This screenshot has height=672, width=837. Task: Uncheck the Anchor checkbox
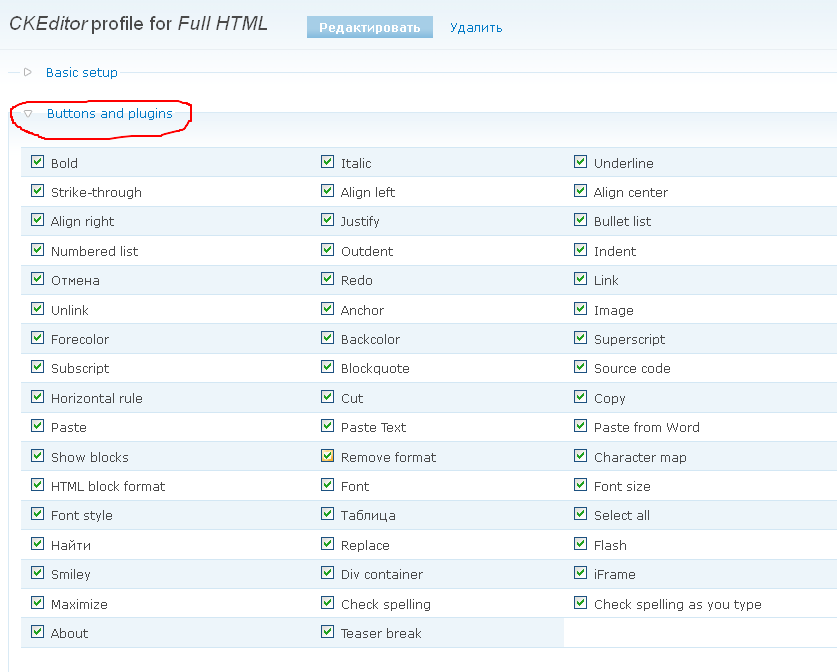coord(327,309)
